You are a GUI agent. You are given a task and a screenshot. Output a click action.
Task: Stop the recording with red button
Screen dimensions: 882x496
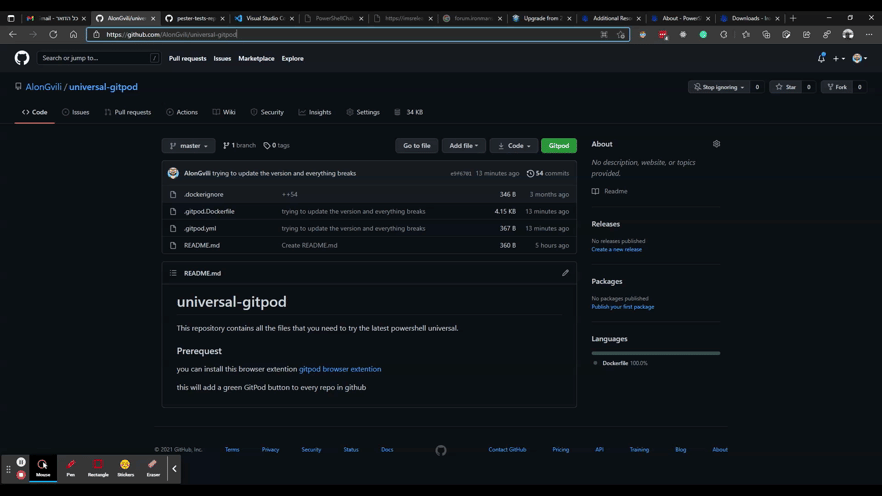[21, 475]
